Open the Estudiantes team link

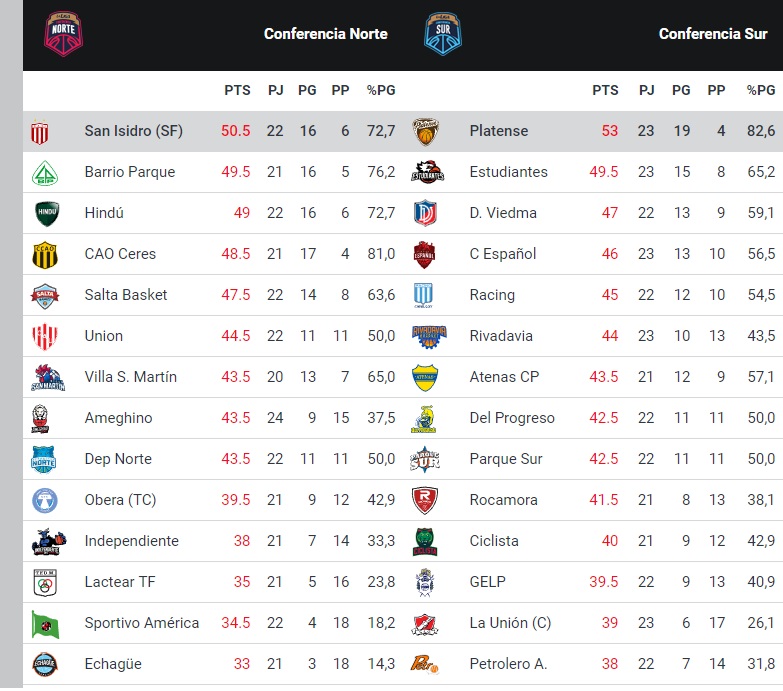(508, 172)
